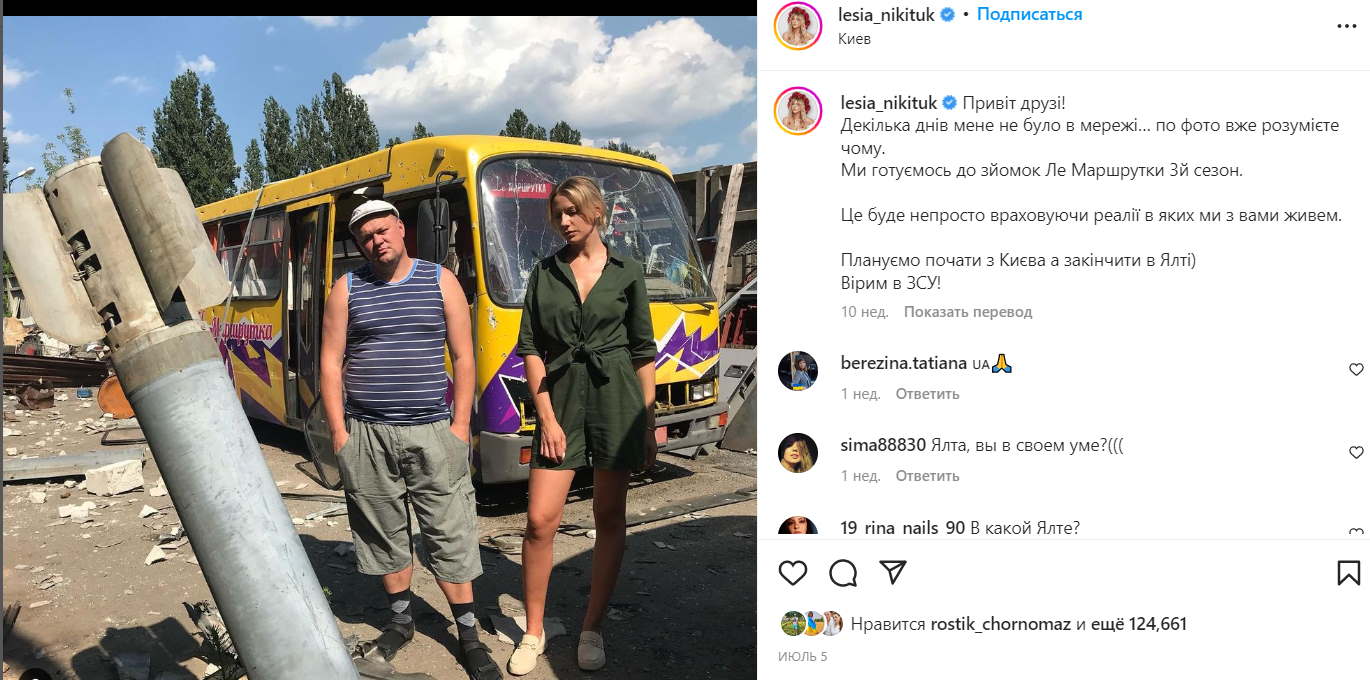The width and height of the screenshot is (1370, 680).
Task: Reply to sima88830's comment with Ответить
Action: [927, 476]
